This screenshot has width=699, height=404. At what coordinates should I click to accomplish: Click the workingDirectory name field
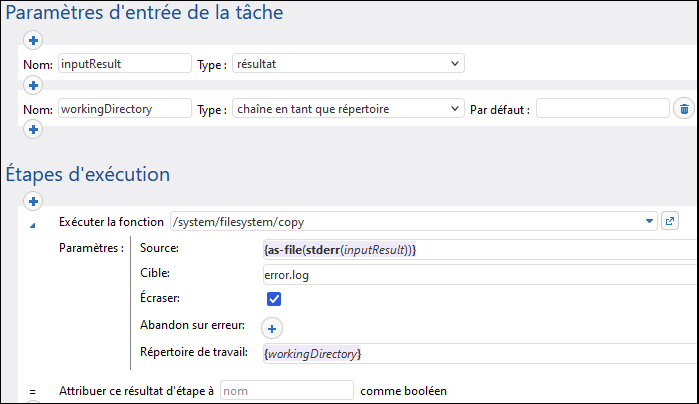click(x=124, y=108)
